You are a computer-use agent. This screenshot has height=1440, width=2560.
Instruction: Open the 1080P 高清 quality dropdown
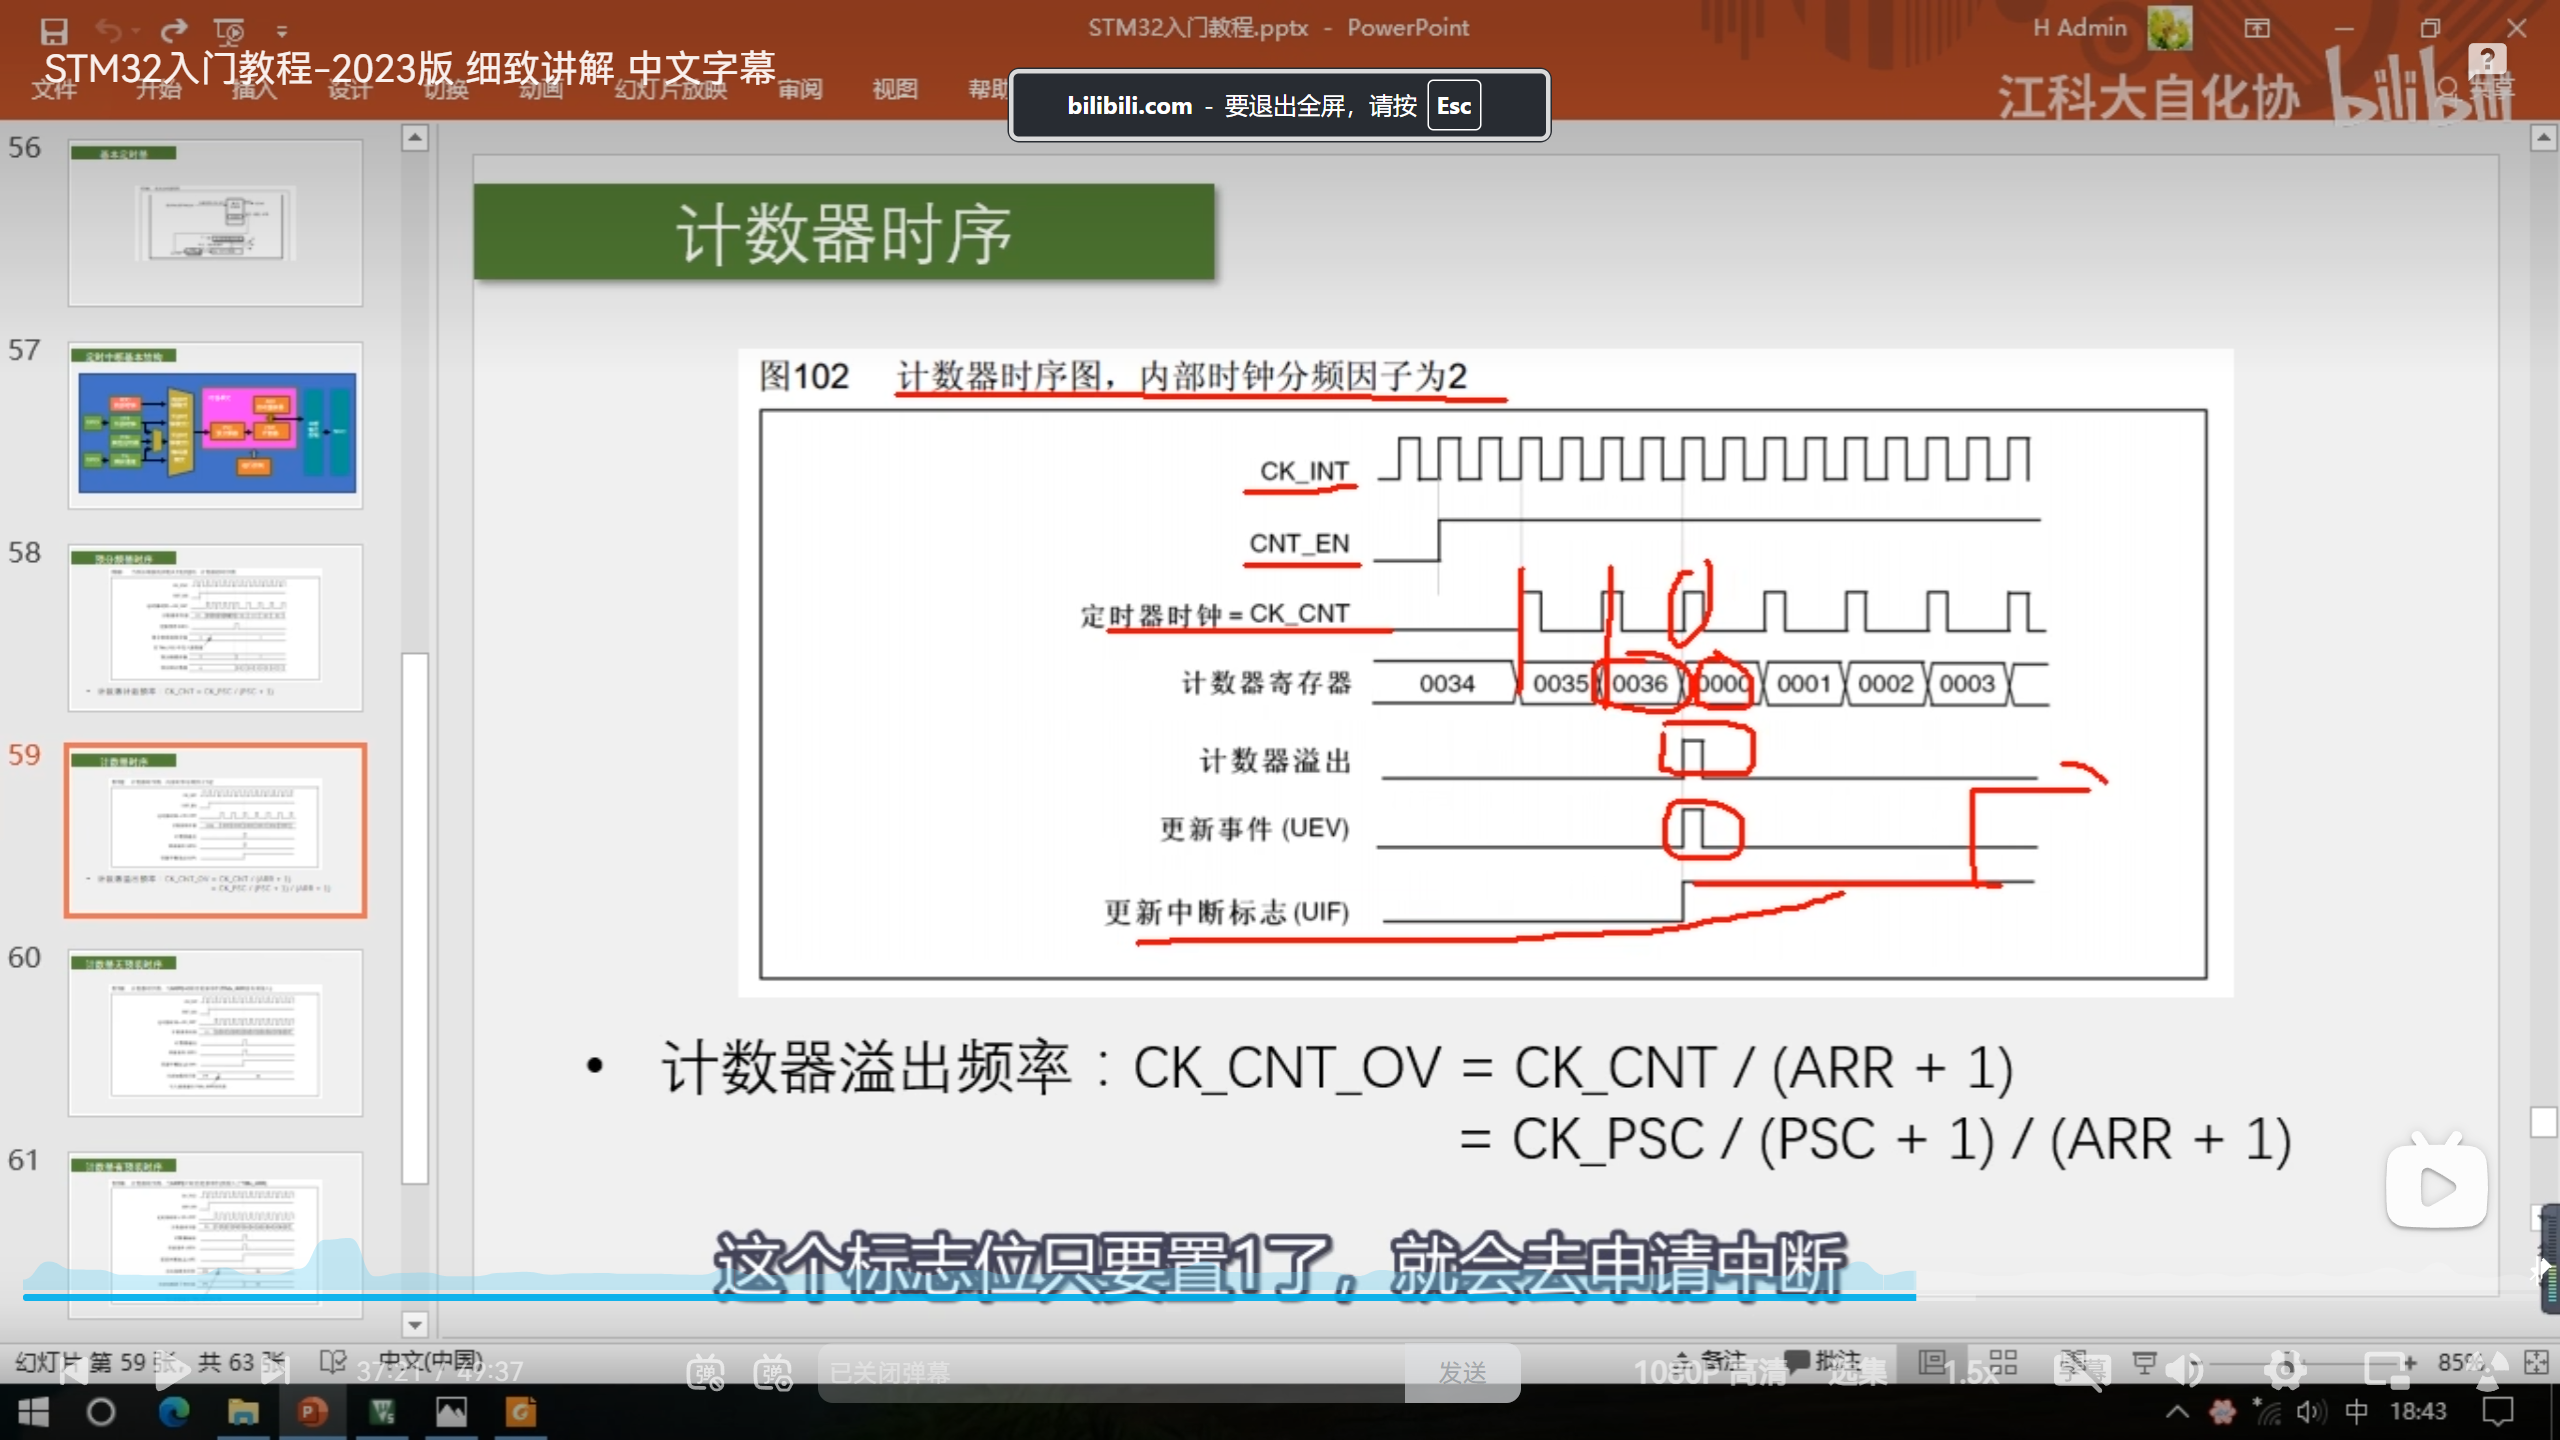pos(1710,1372)
